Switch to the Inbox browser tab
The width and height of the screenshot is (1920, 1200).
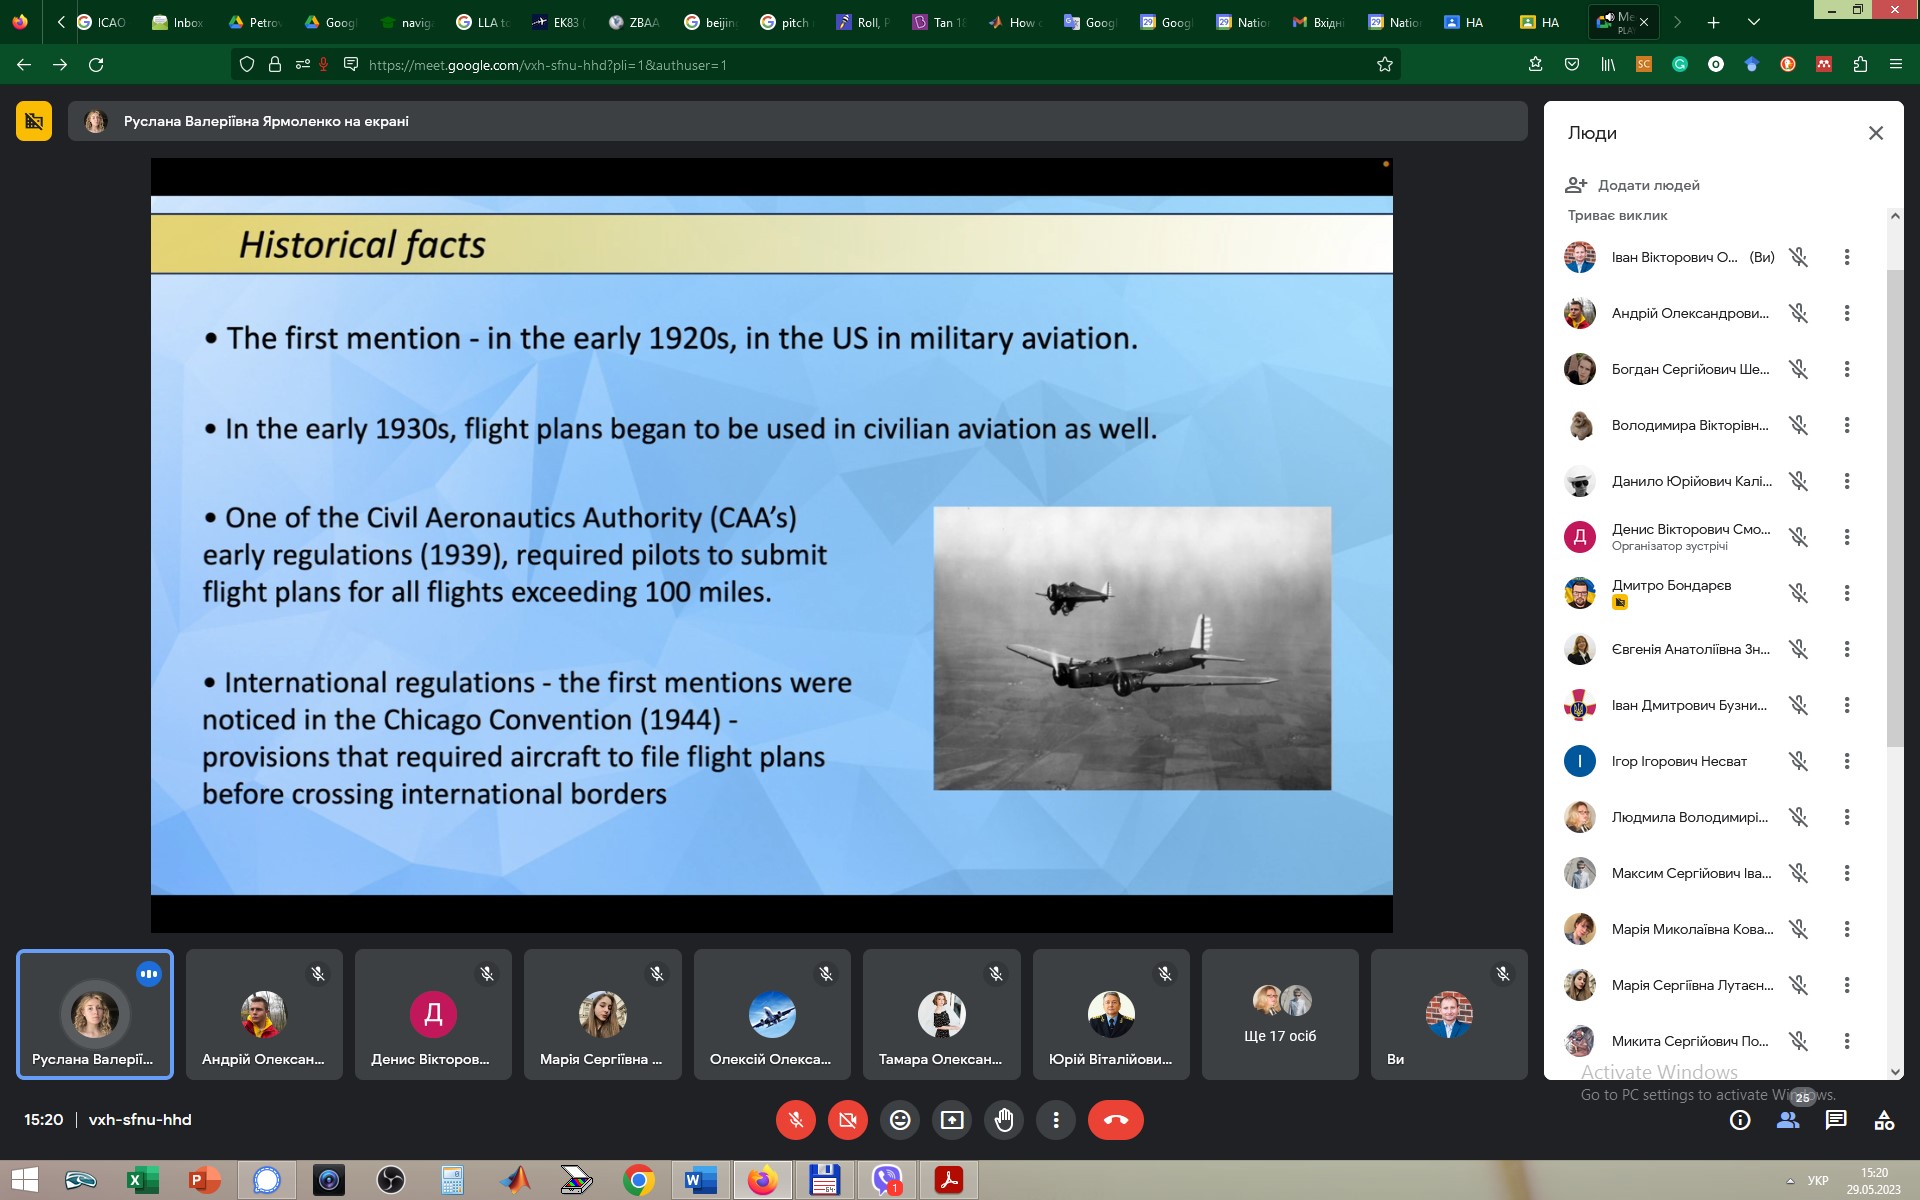tap(178, 22)
